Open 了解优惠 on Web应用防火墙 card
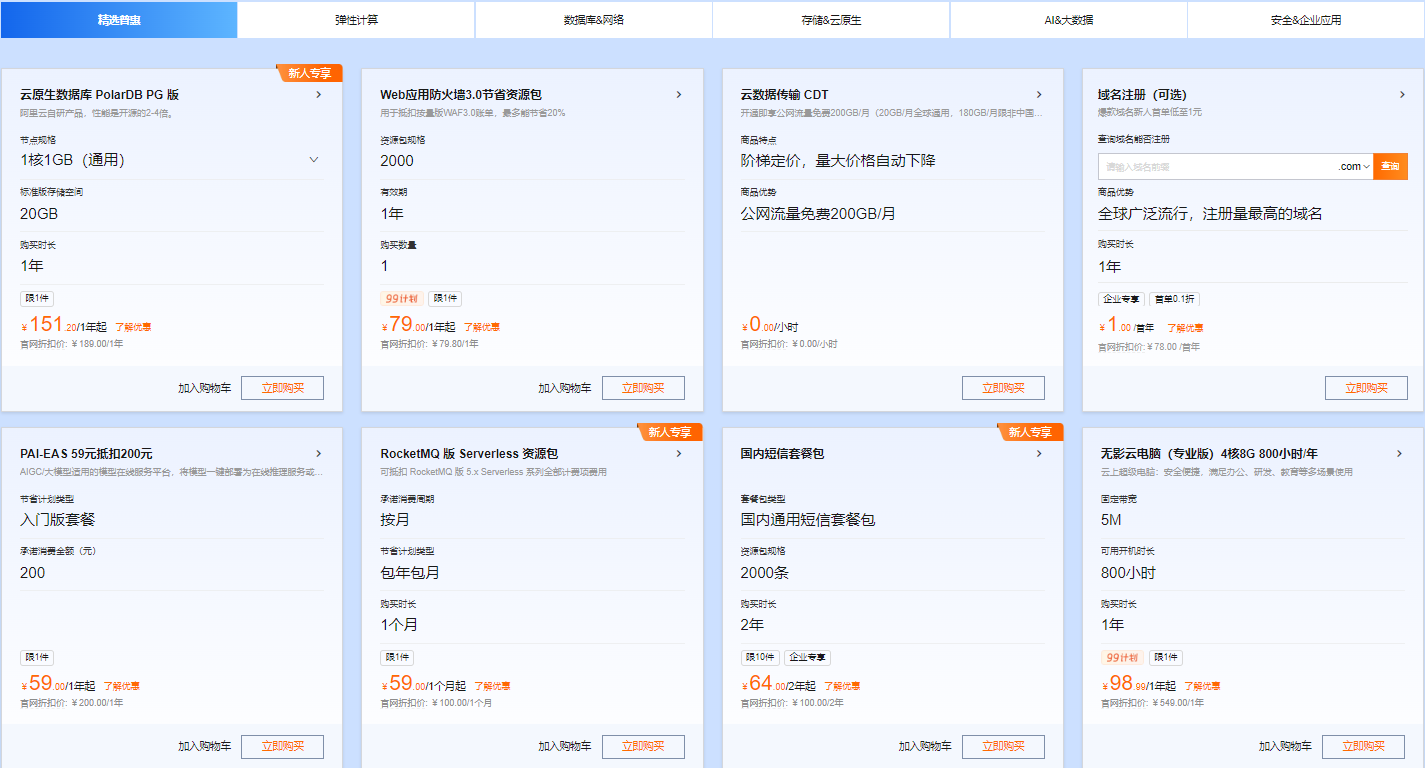The image size is (1425, 768). (x=482, y=327)
